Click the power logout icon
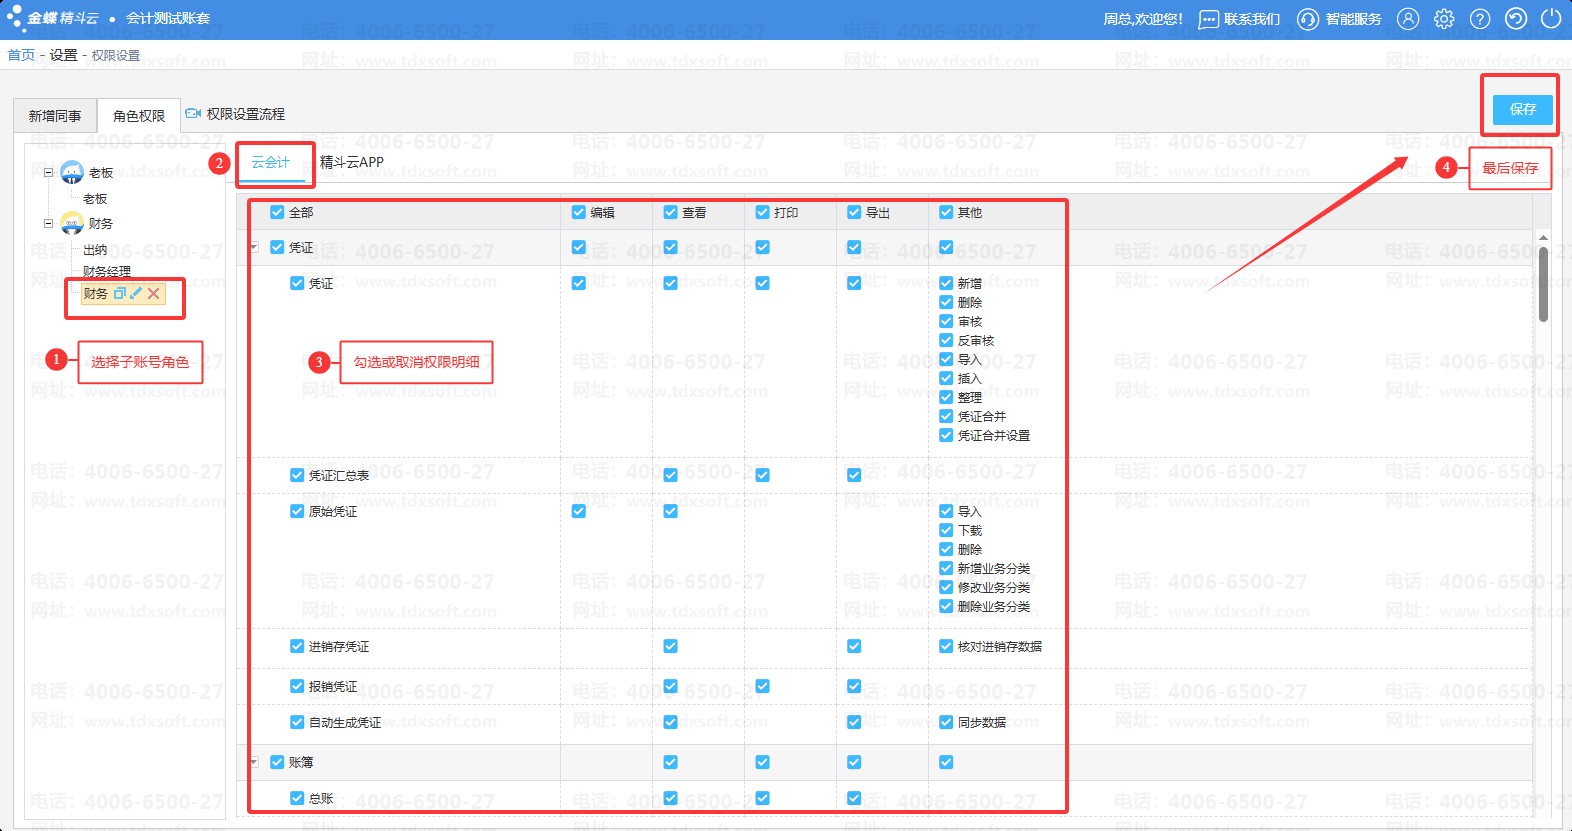Screen dimensions: 1572x831 1551,19
